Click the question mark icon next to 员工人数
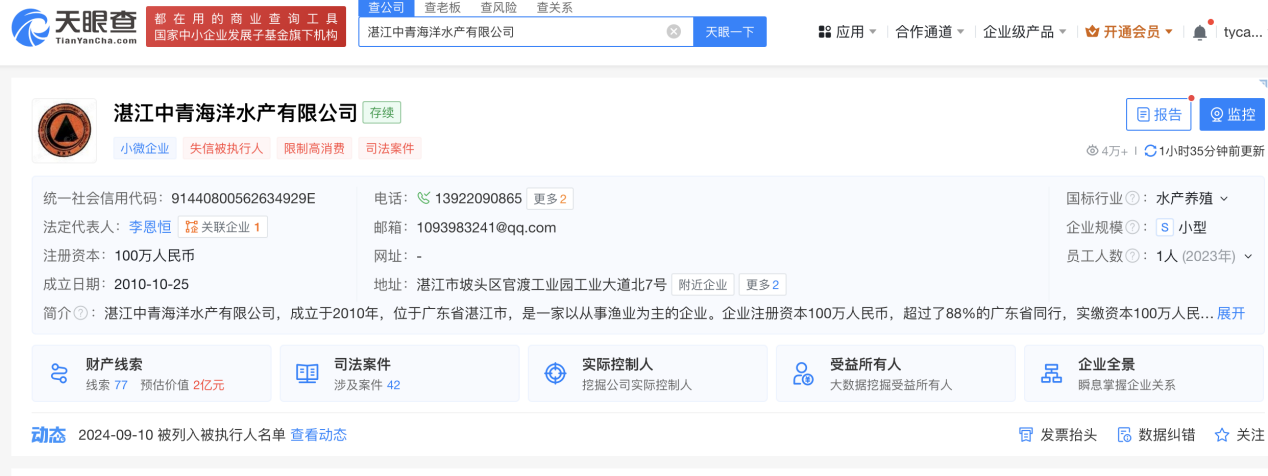The width and height of the screenshot is (1268, 476). pos(1133,256)
